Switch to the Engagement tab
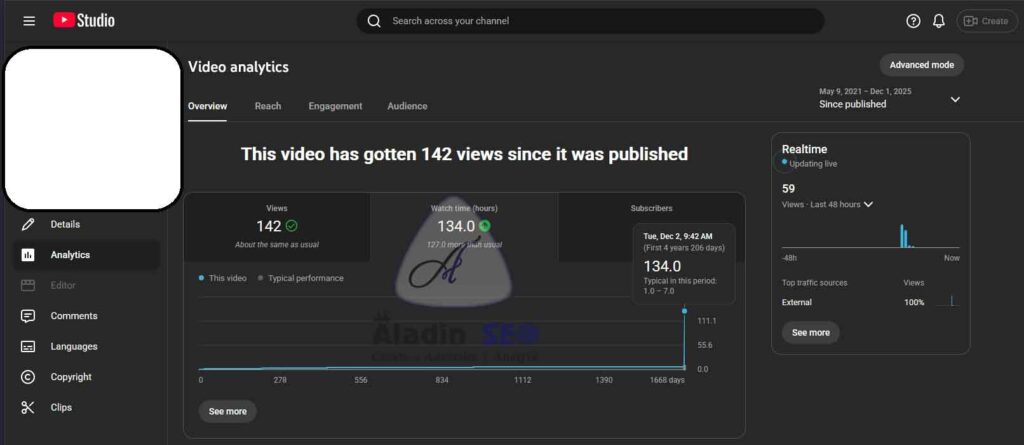 (x=335, y=106)
